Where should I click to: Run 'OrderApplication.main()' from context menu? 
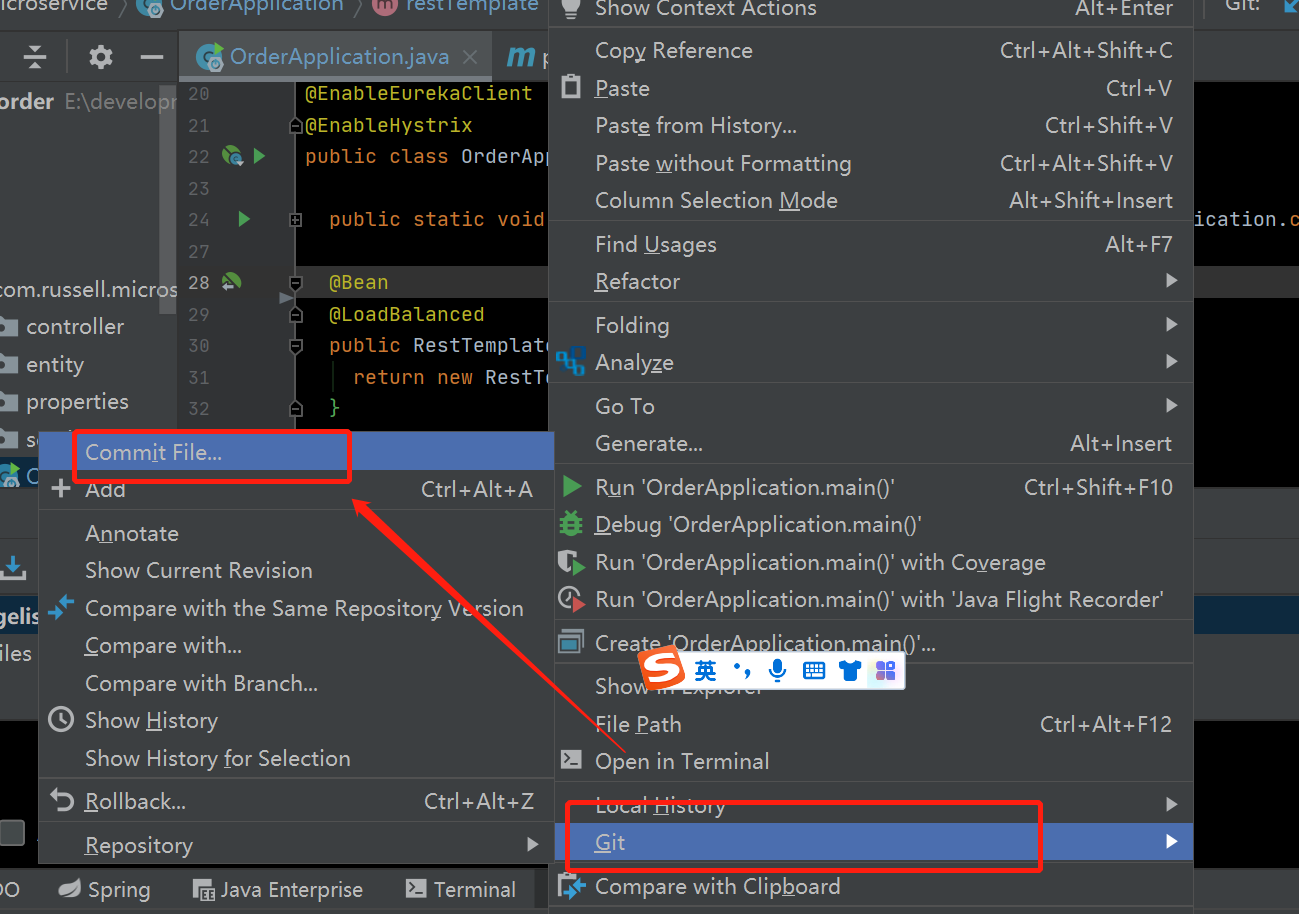(874, 487)
